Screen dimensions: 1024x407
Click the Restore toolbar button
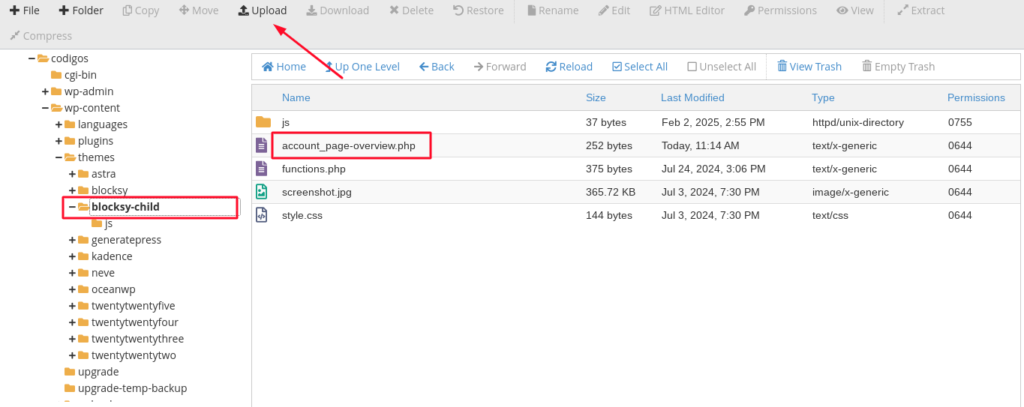click(x=478, y=10)
